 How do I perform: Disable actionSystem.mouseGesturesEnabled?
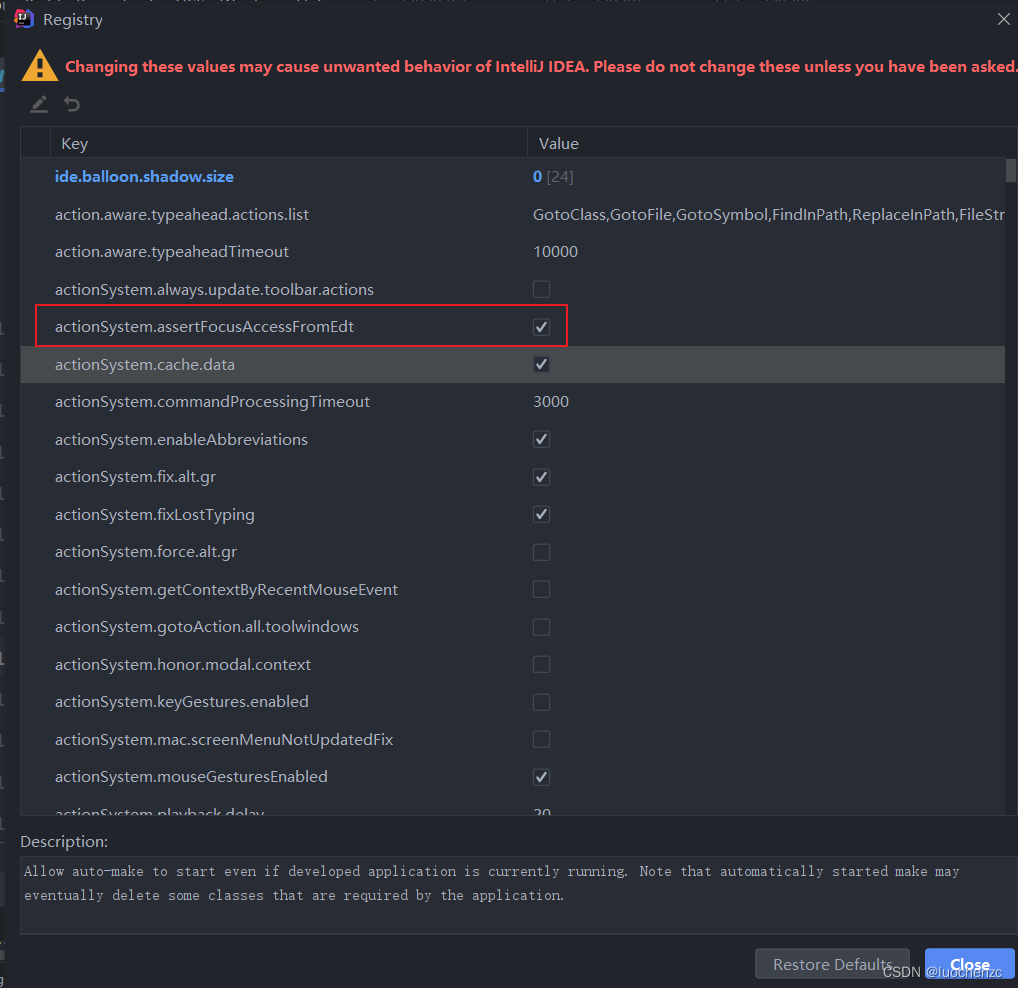click(541, 777)
